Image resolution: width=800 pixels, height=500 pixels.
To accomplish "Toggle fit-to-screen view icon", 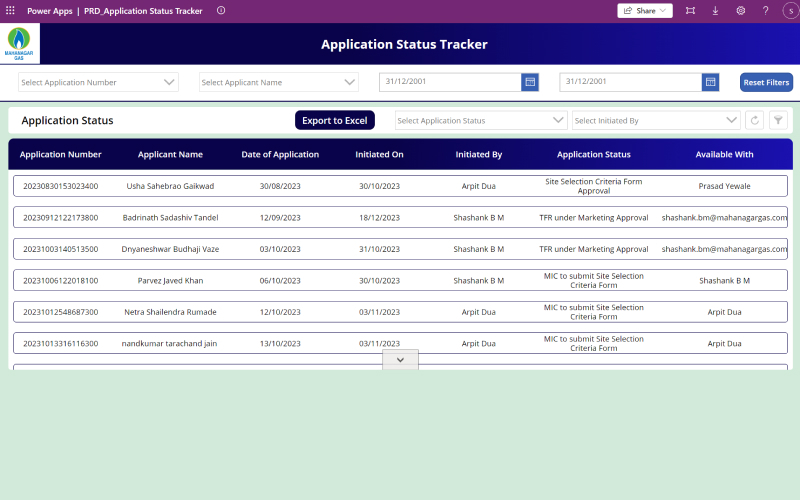I will point(690,11).
